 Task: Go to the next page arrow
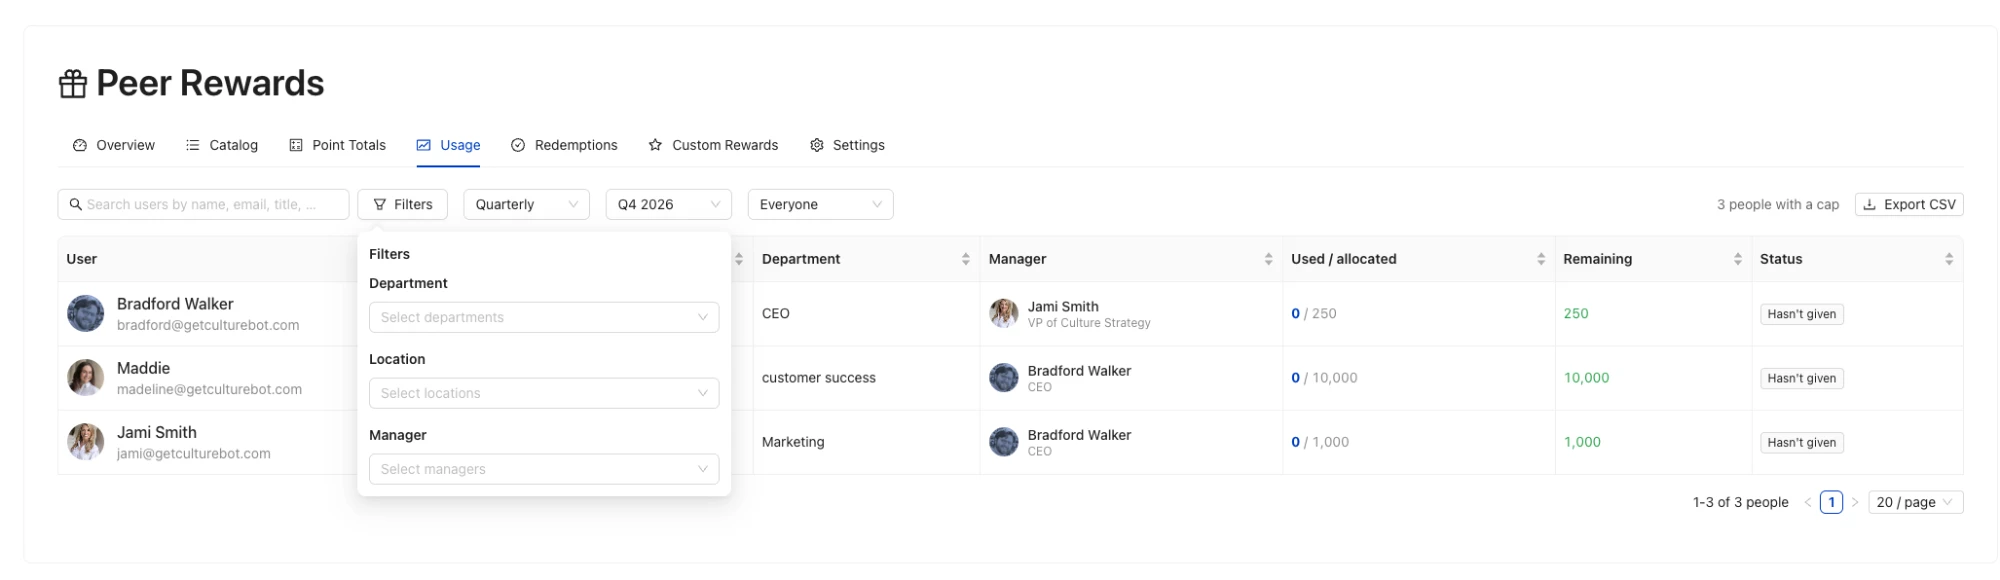tap(1855, 502)
